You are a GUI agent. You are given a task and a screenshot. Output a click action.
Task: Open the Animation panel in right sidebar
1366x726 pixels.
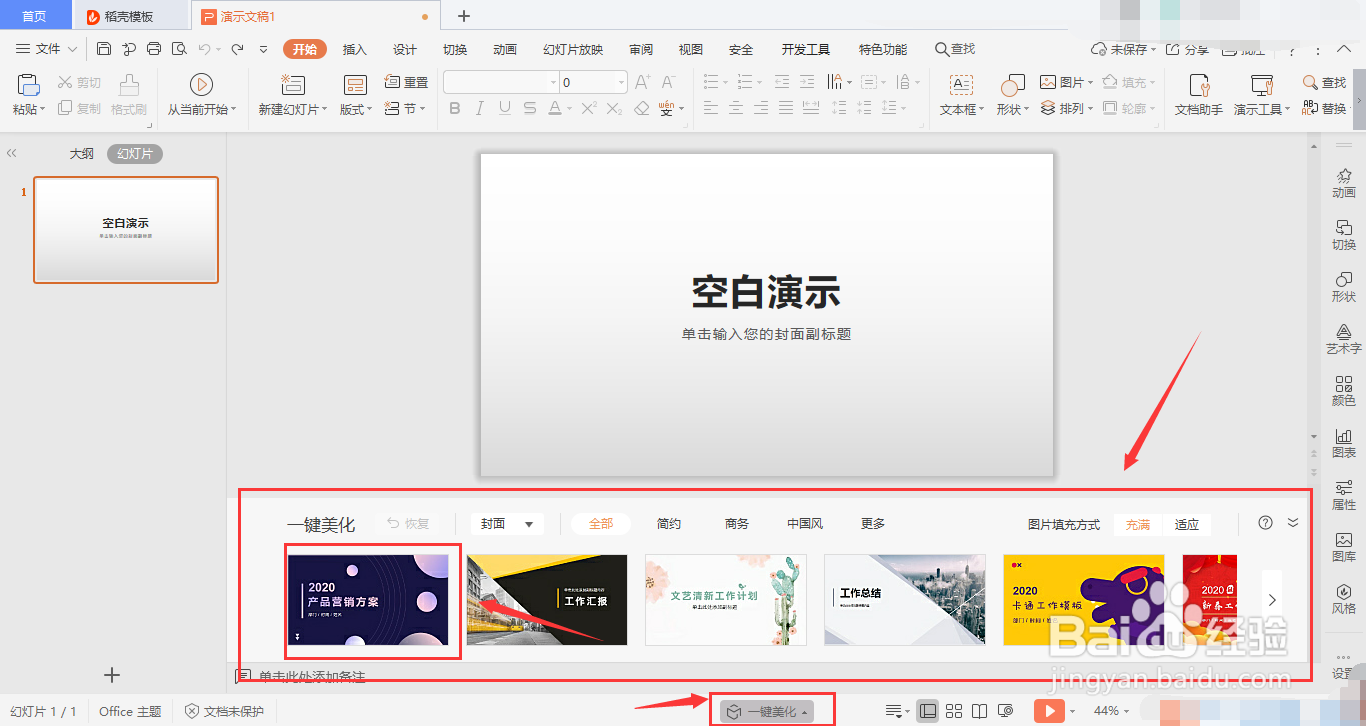coord(1344,185)
